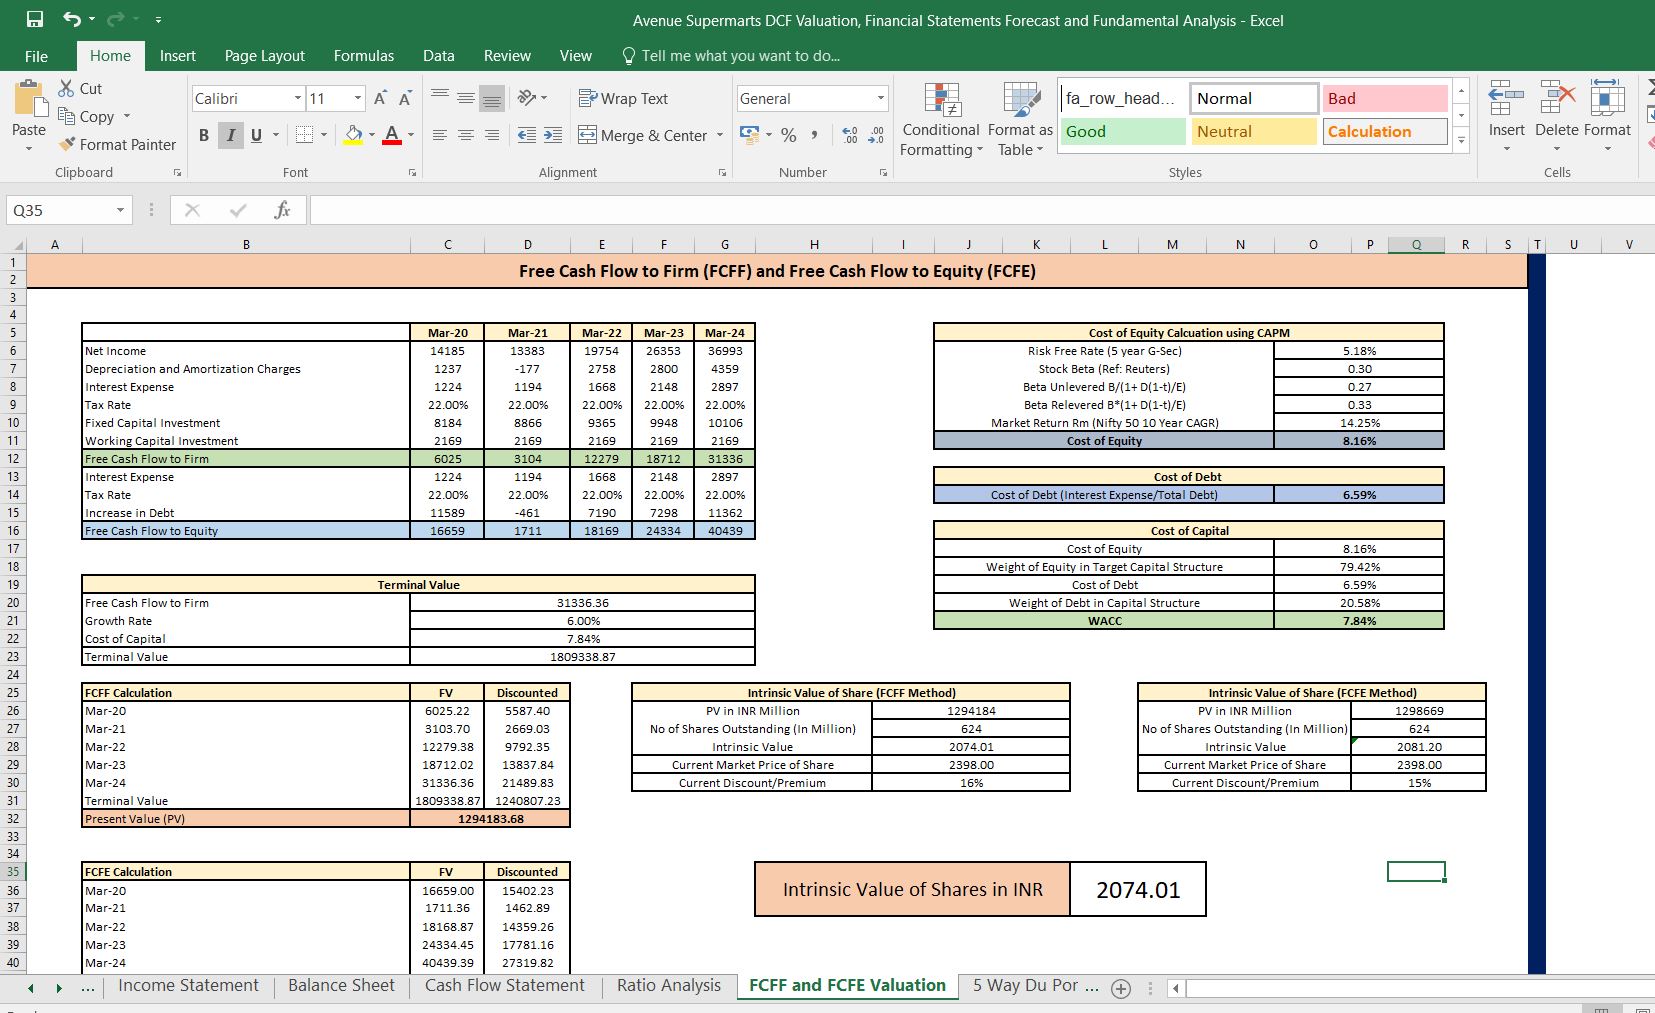Click the Delete Cells icon
The height and width of the screenshot is (1013, 1655).
(1556, 98)
